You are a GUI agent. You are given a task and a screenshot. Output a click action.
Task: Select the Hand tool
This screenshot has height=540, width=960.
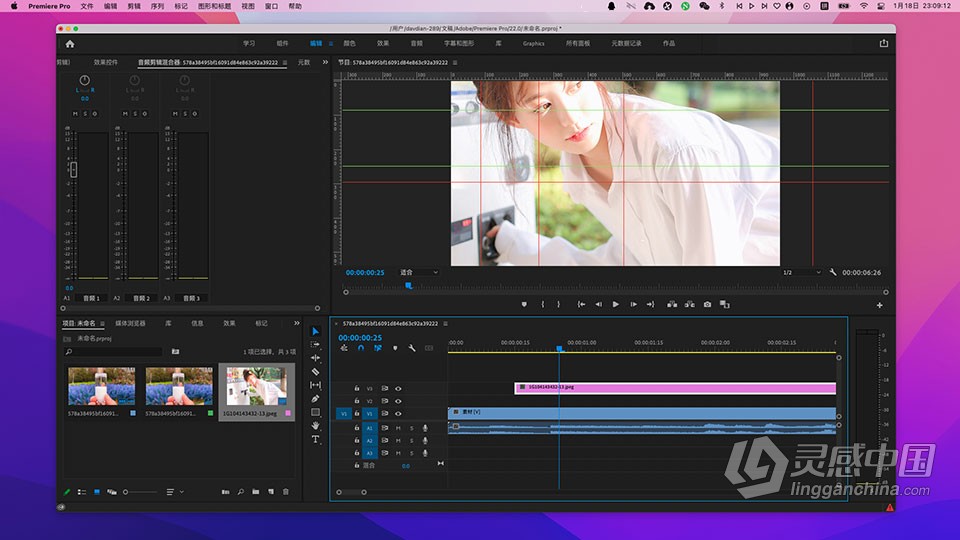point(315,426)
